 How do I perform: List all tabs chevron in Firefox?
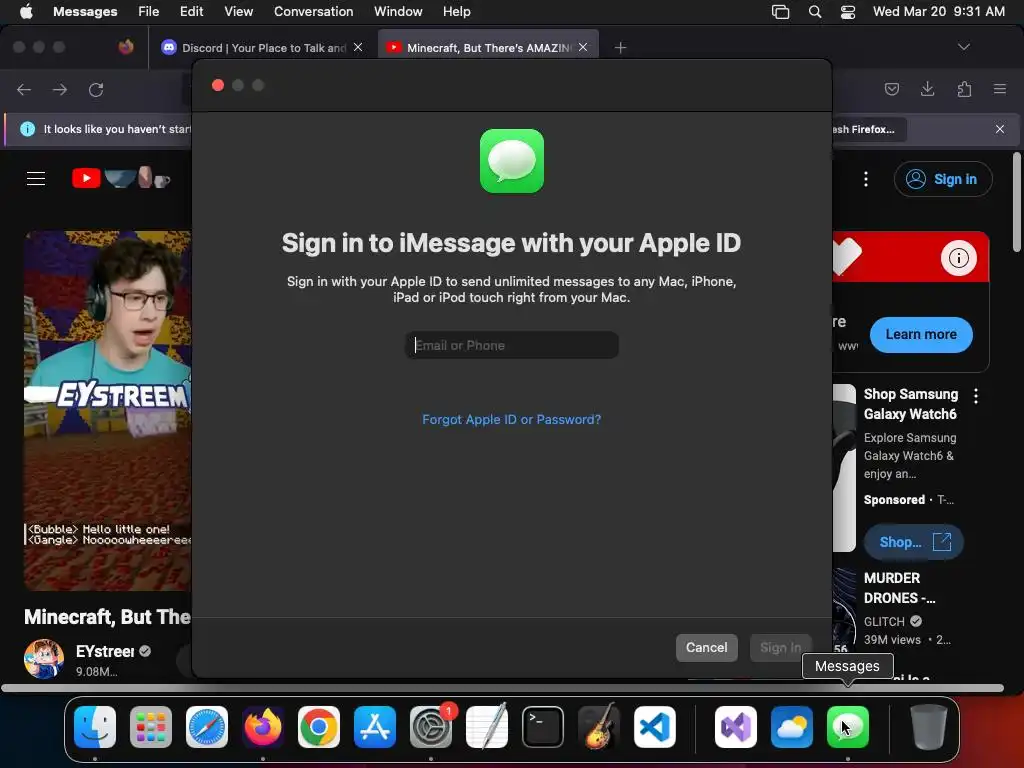(964, 47)
